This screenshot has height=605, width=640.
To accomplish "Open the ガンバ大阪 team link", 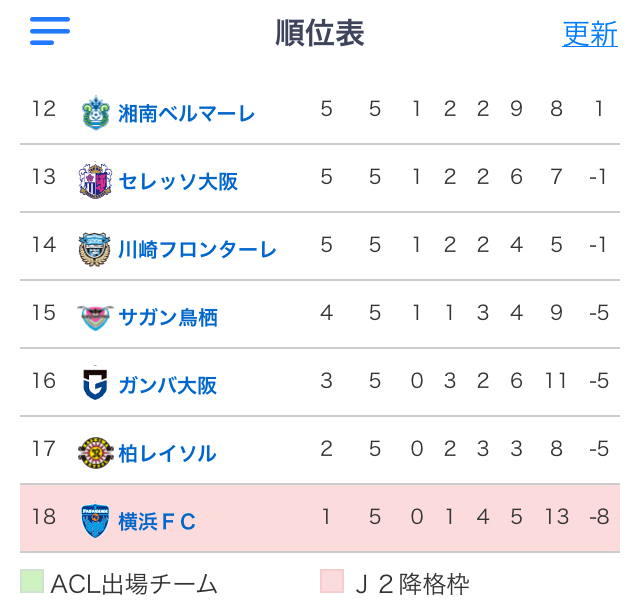I will click(168, 385).
